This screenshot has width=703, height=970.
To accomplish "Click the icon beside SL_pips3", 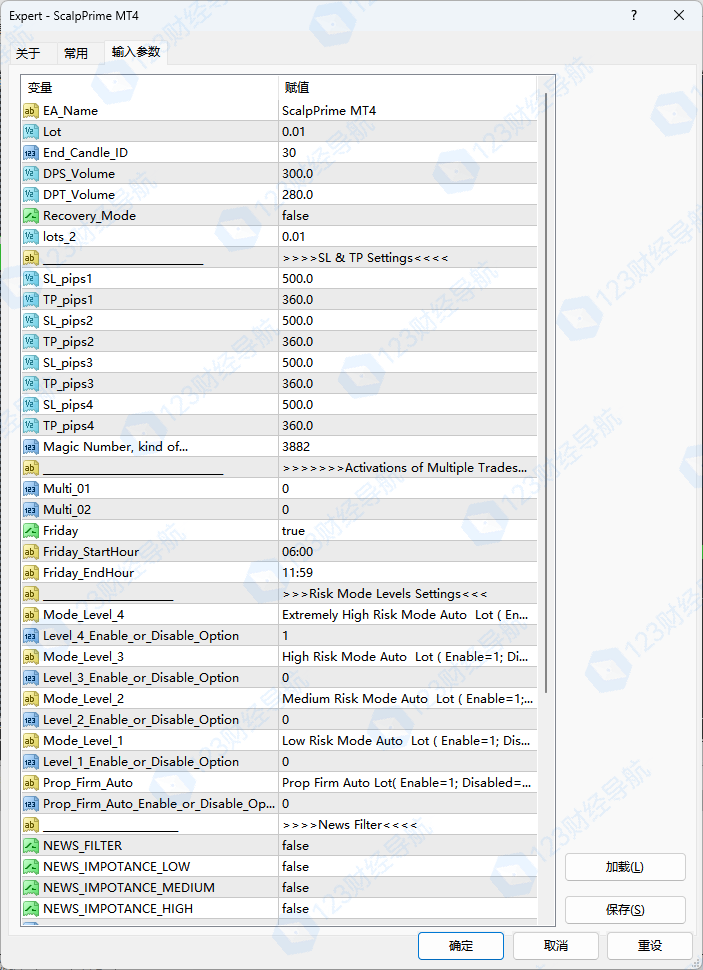I will pyautogui.click(x=31, y=363).
